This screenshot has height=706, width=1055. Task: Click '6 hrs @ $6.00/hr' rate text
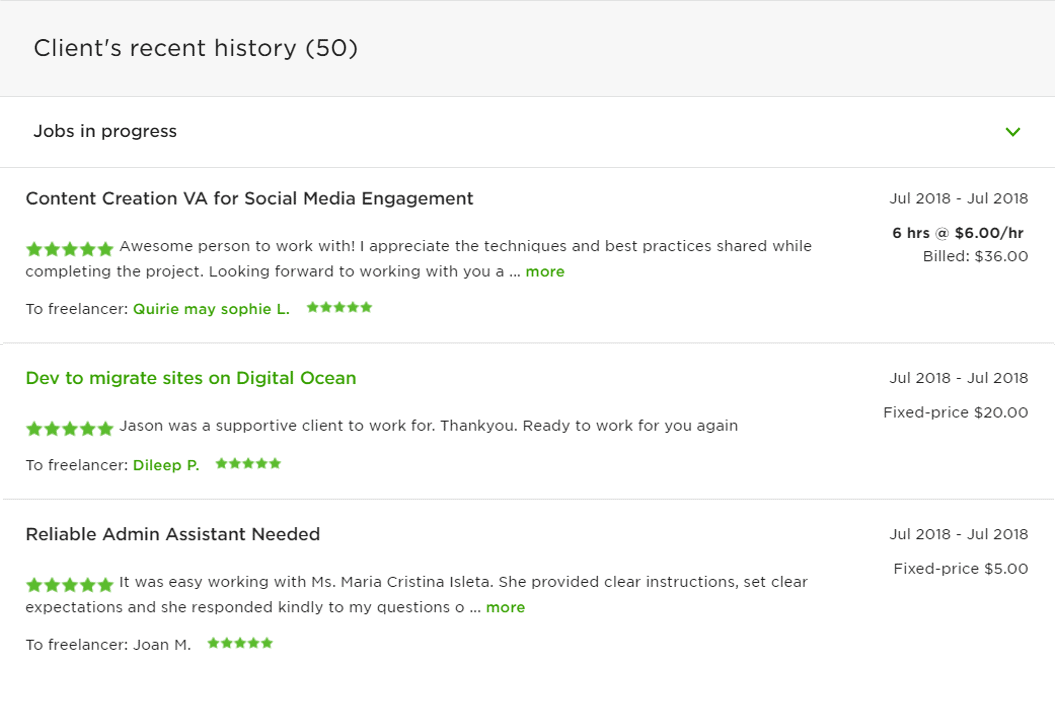coord(958,234)
